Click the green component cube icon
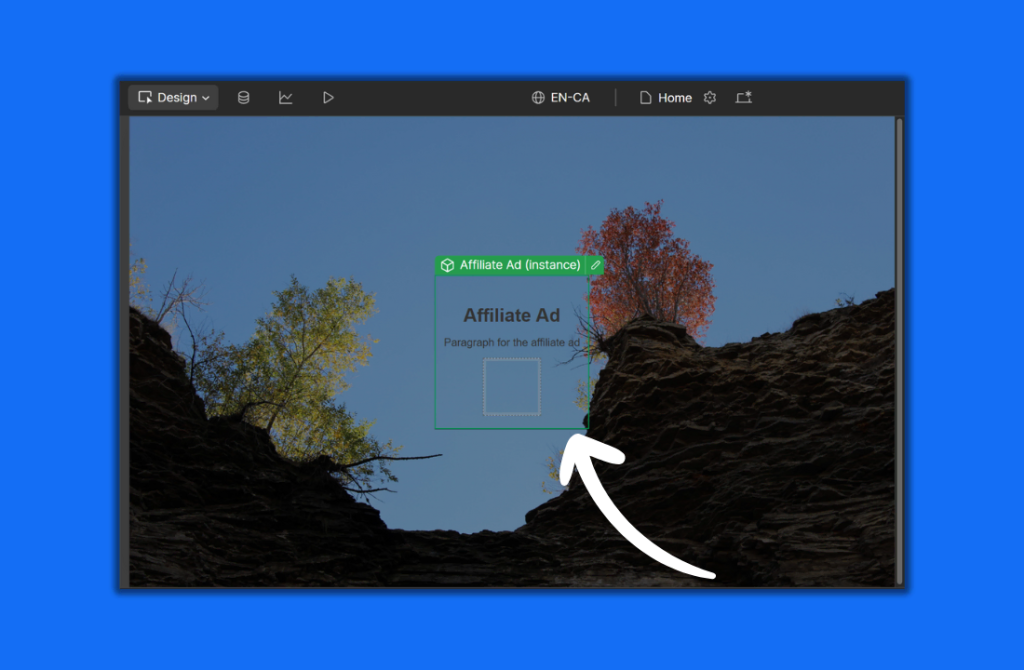Image resolution: width=1024 pixels, height=670 pixels. 447,265
